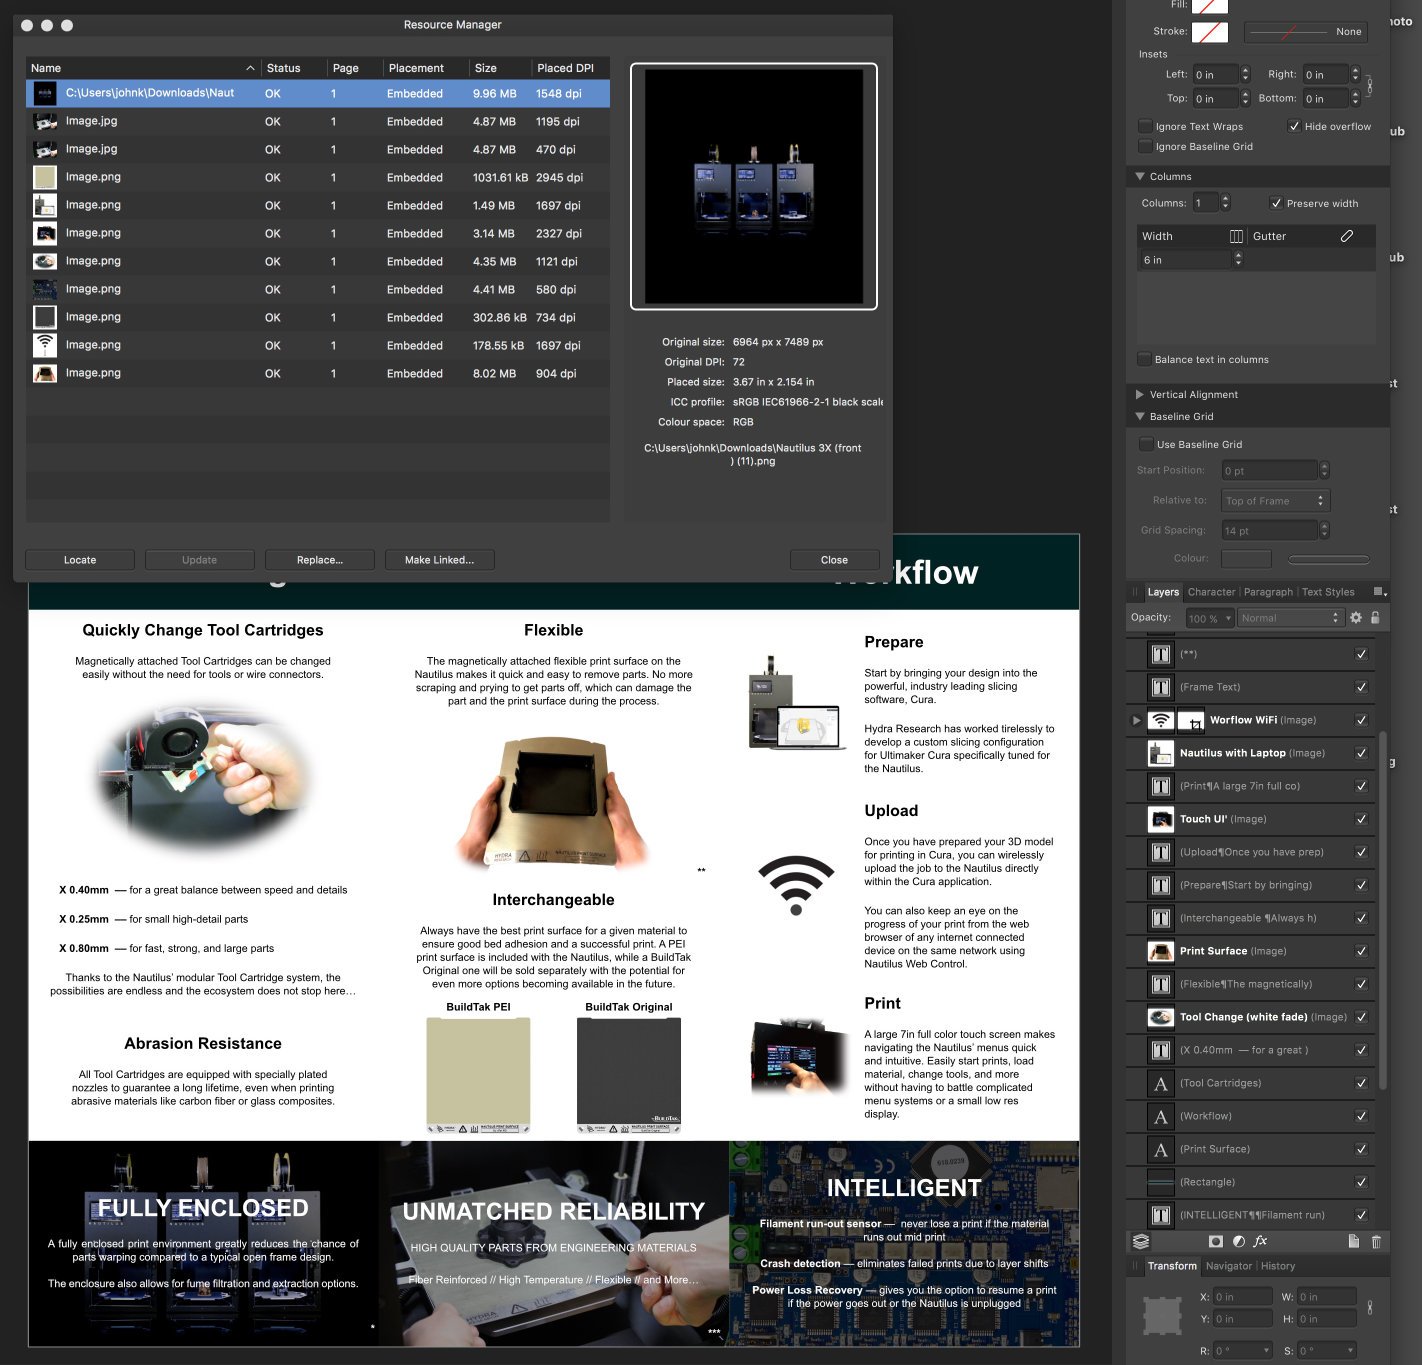This screenshot has width=1422, height=1365.
Task: Open the Layer Effects fx icon
Action: (x=1260, y=1241)
